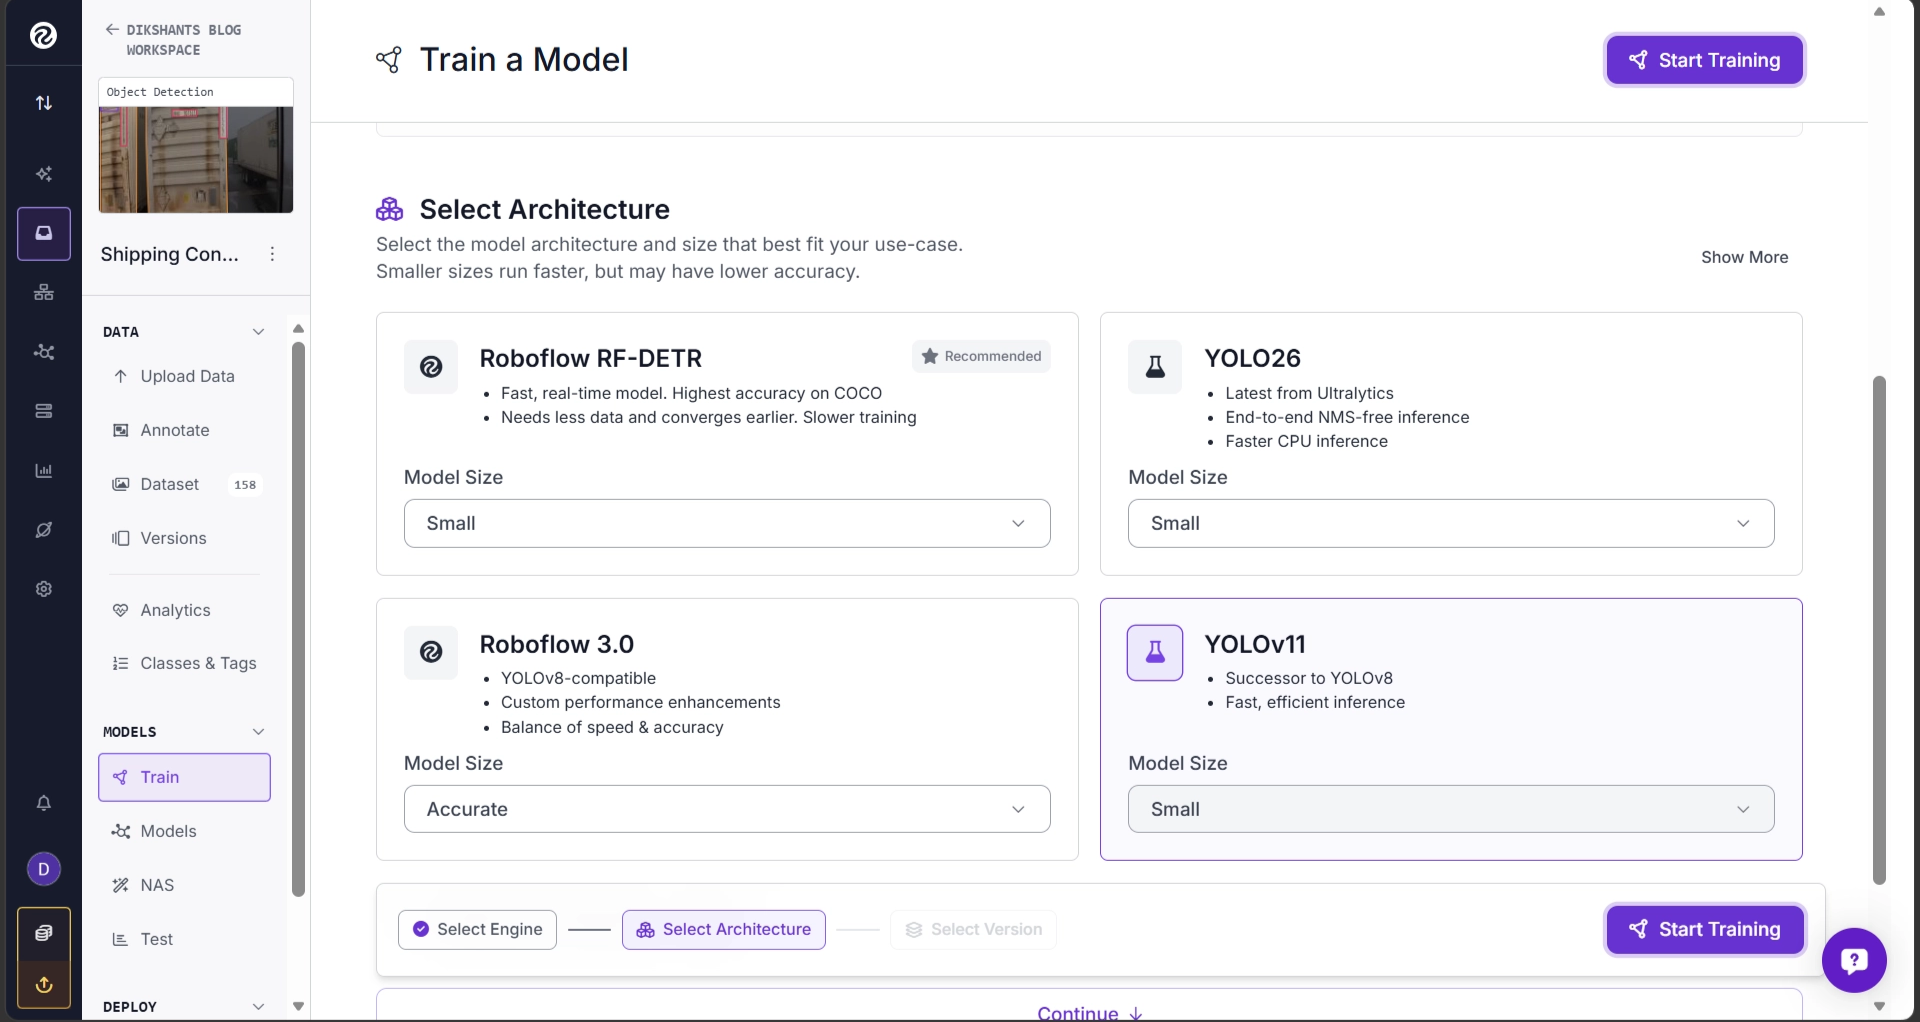
Task: Click the up-down arrows icon in the dark sidebar
Action: click(x=44, y=103)
